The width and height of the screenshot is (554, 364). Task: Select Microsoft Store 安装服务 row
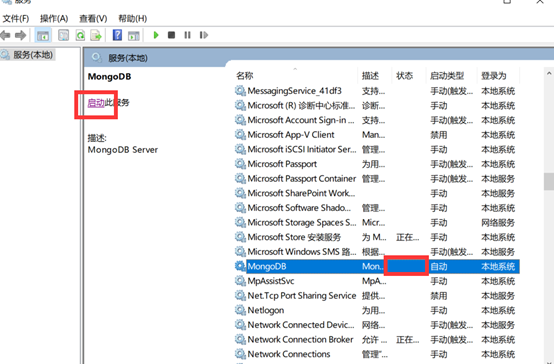(x=377, y=237)
